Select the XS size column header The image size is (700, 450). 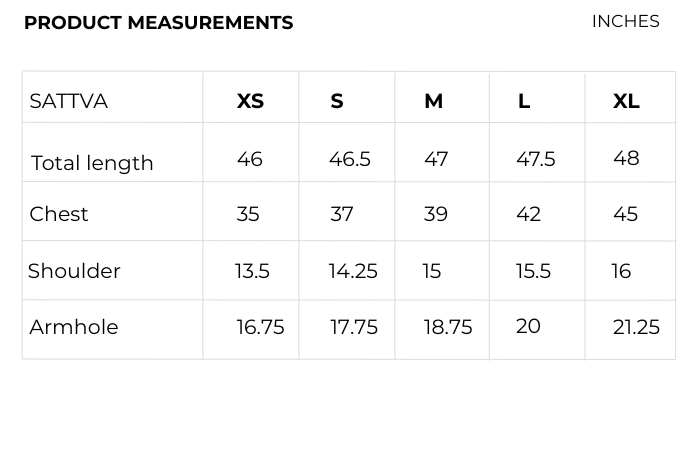point(250,101)
